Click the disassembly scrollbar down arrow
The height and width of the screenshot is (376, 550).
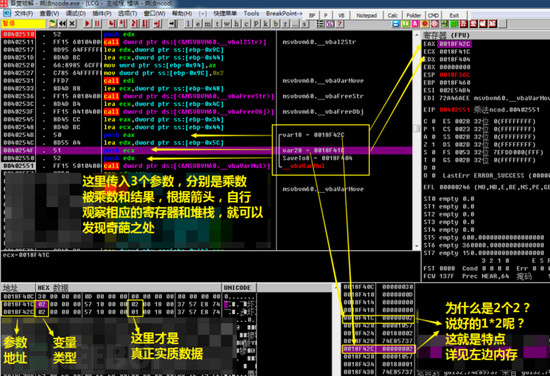point(416,246)
